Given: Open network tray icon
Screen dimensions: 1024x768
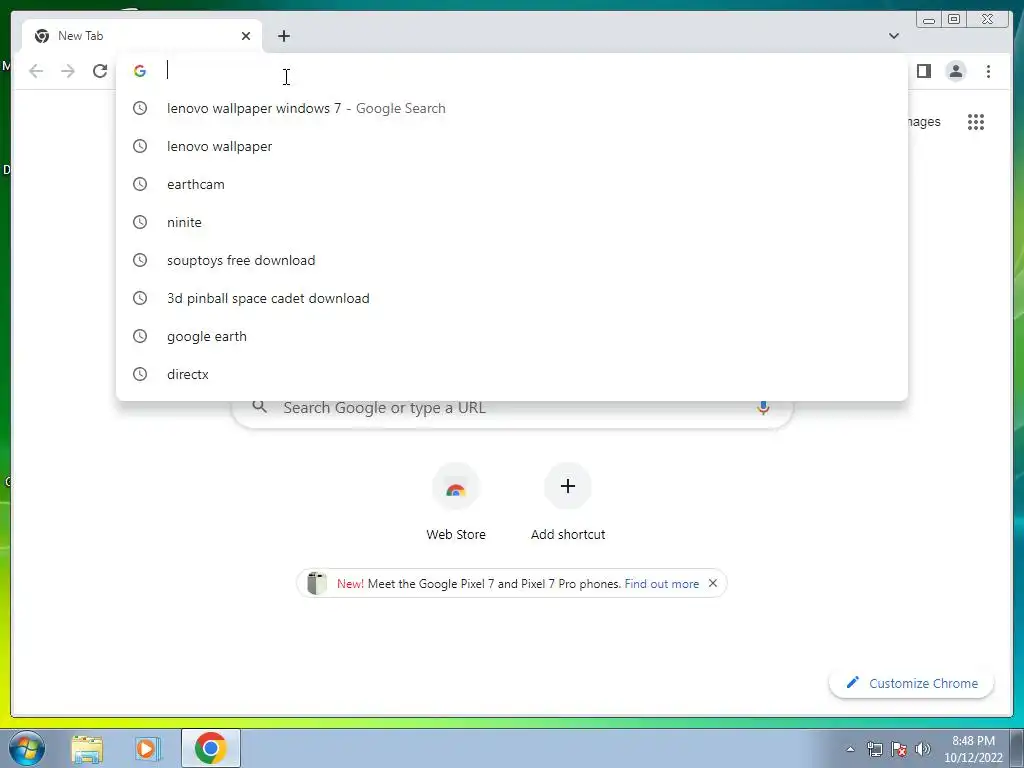Looking at the screenshot, I should (874, 749).
